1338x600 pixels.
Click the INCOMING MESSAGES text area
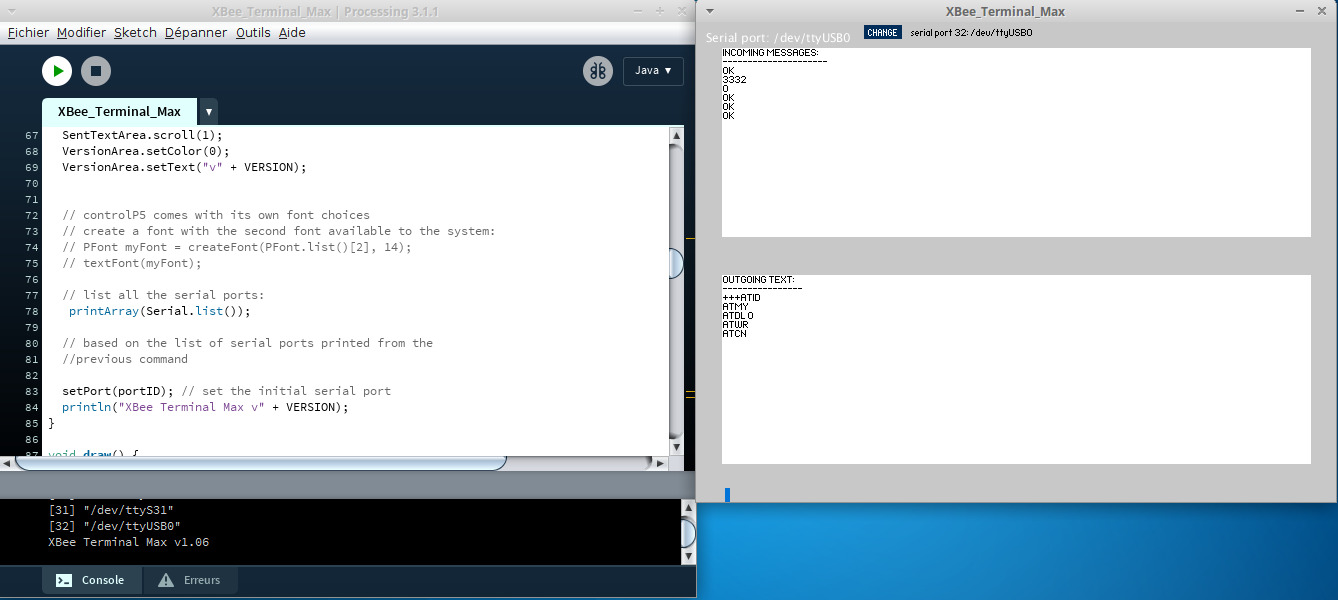[1016, 142]
